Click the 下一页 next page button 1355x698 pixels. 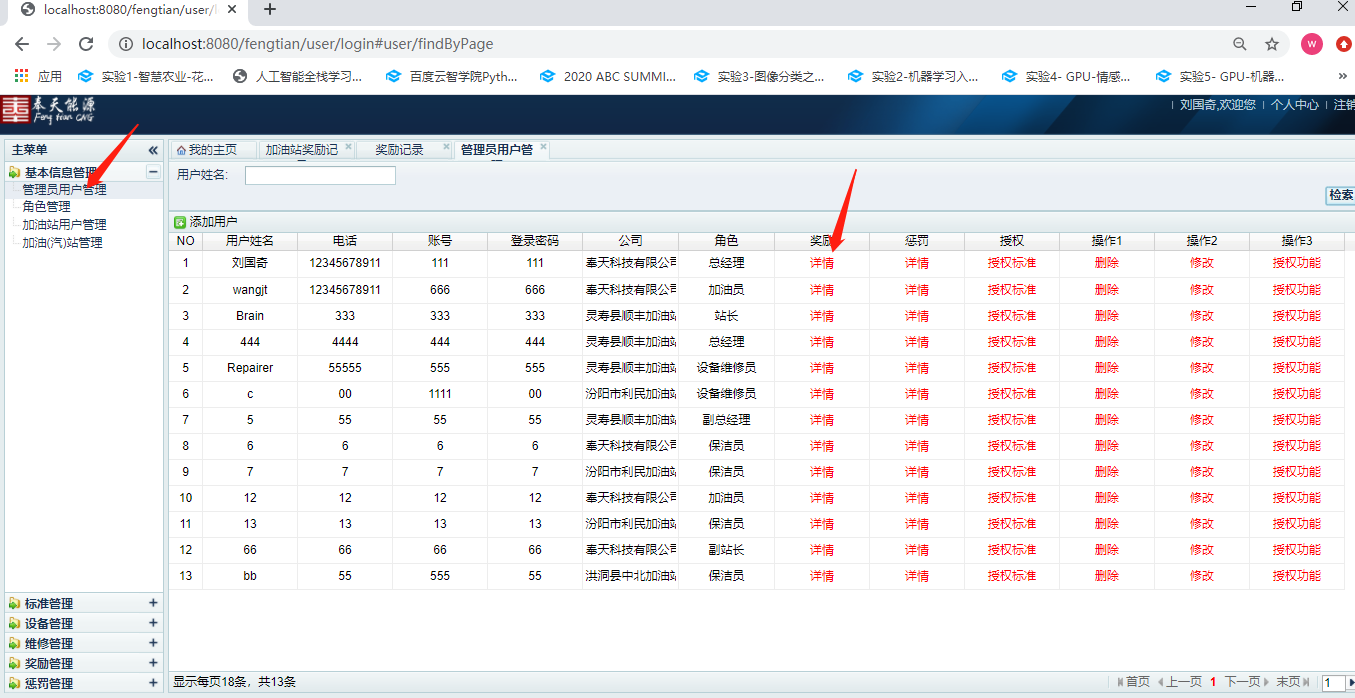coord(1241,682)
